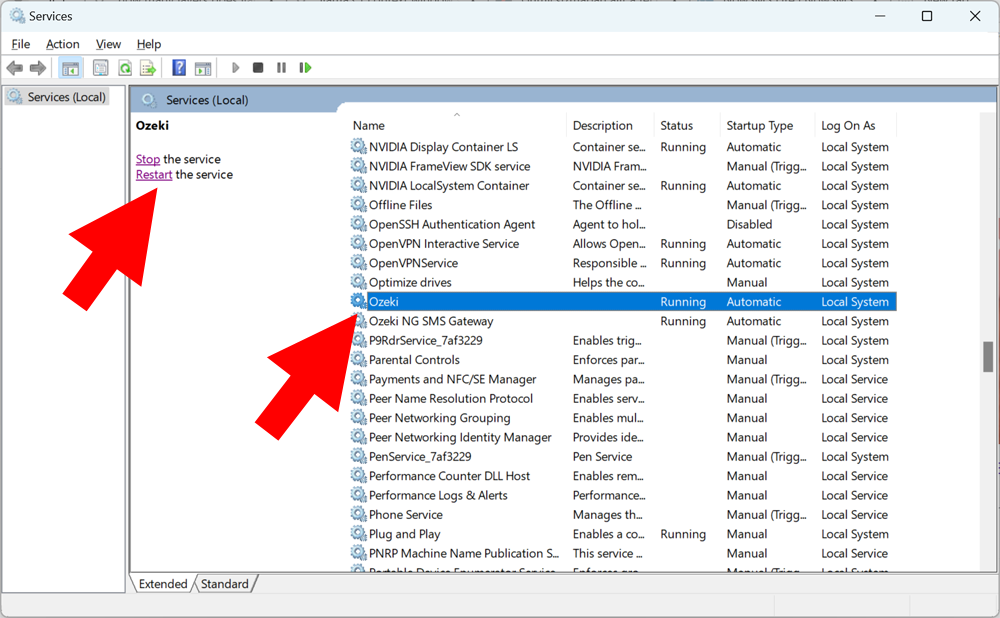
Task: Click the gear icon of Plug and Play
Action: (359, 533)
